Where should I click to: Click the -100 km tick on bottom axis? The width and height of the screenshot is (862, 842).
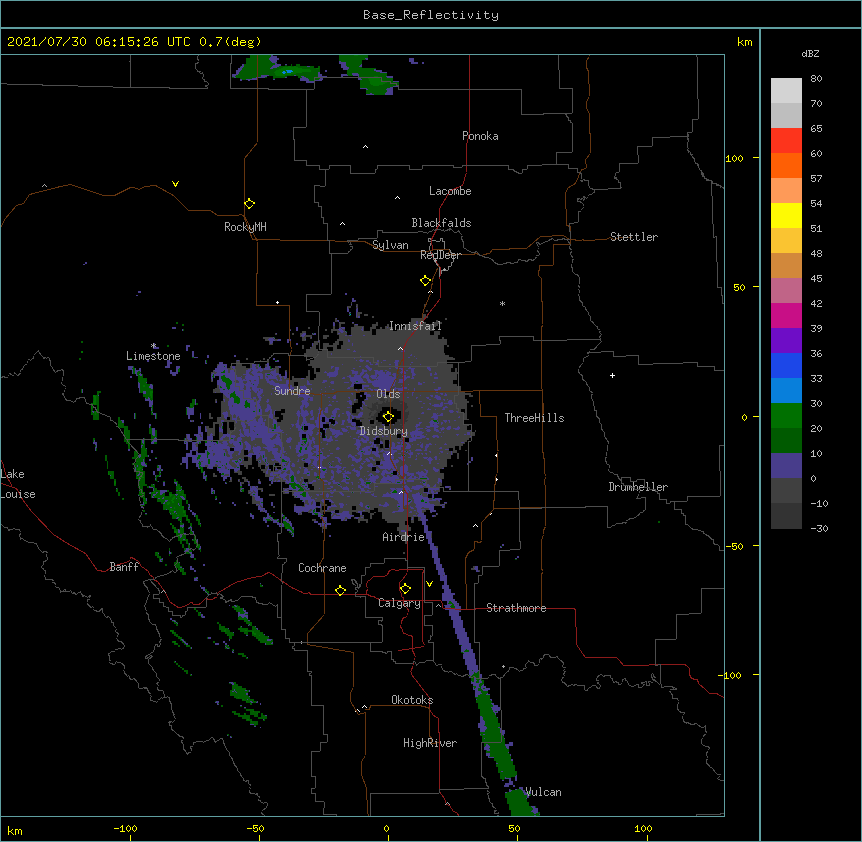pos(125,828)
